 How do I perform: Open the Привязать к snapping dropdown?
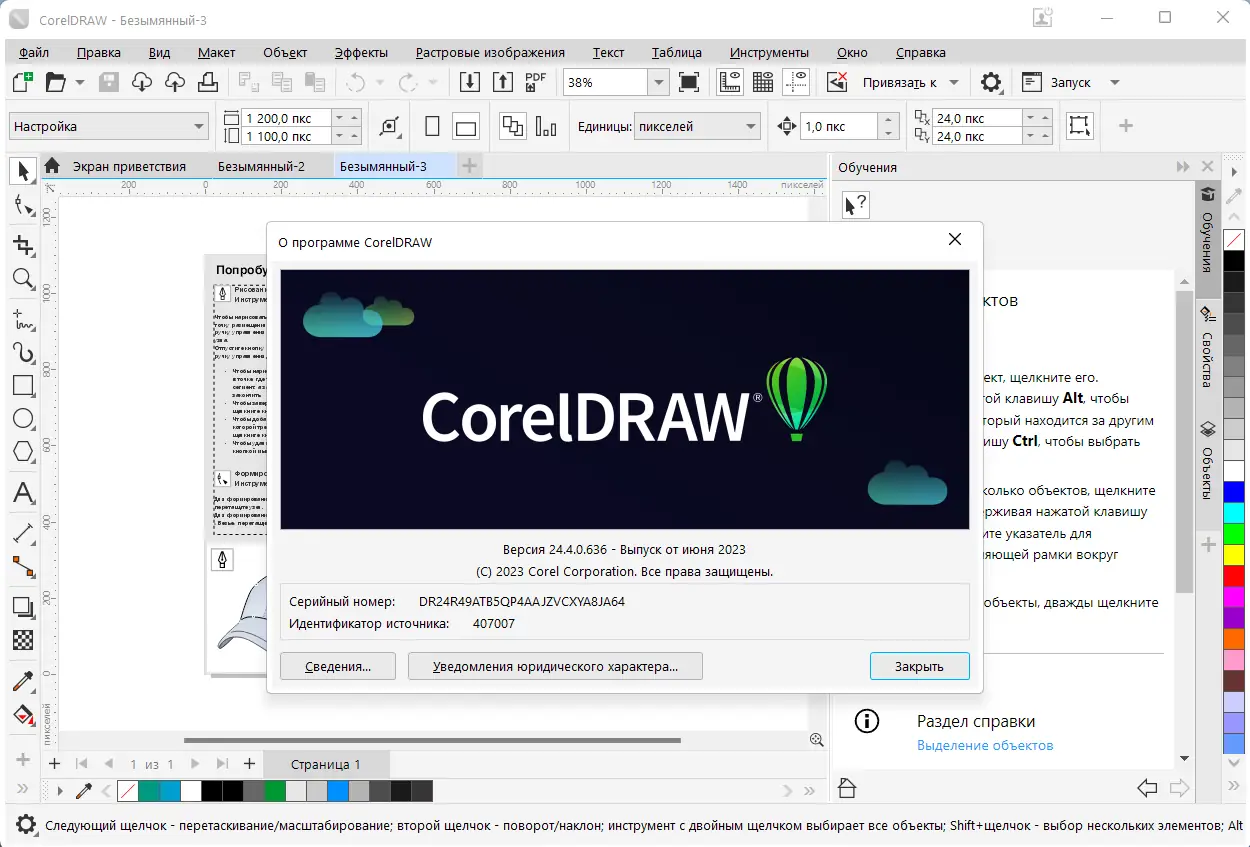tap(953, 82)
